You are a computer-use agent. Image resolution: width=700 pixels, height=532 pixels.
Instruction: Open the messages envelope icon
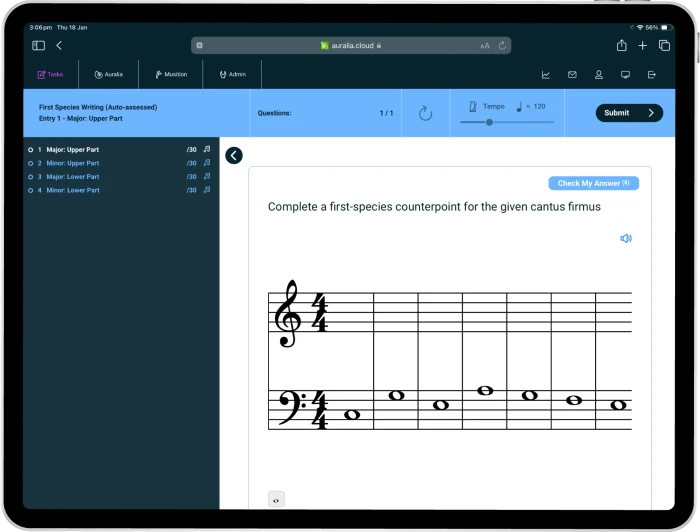(572, 74)
